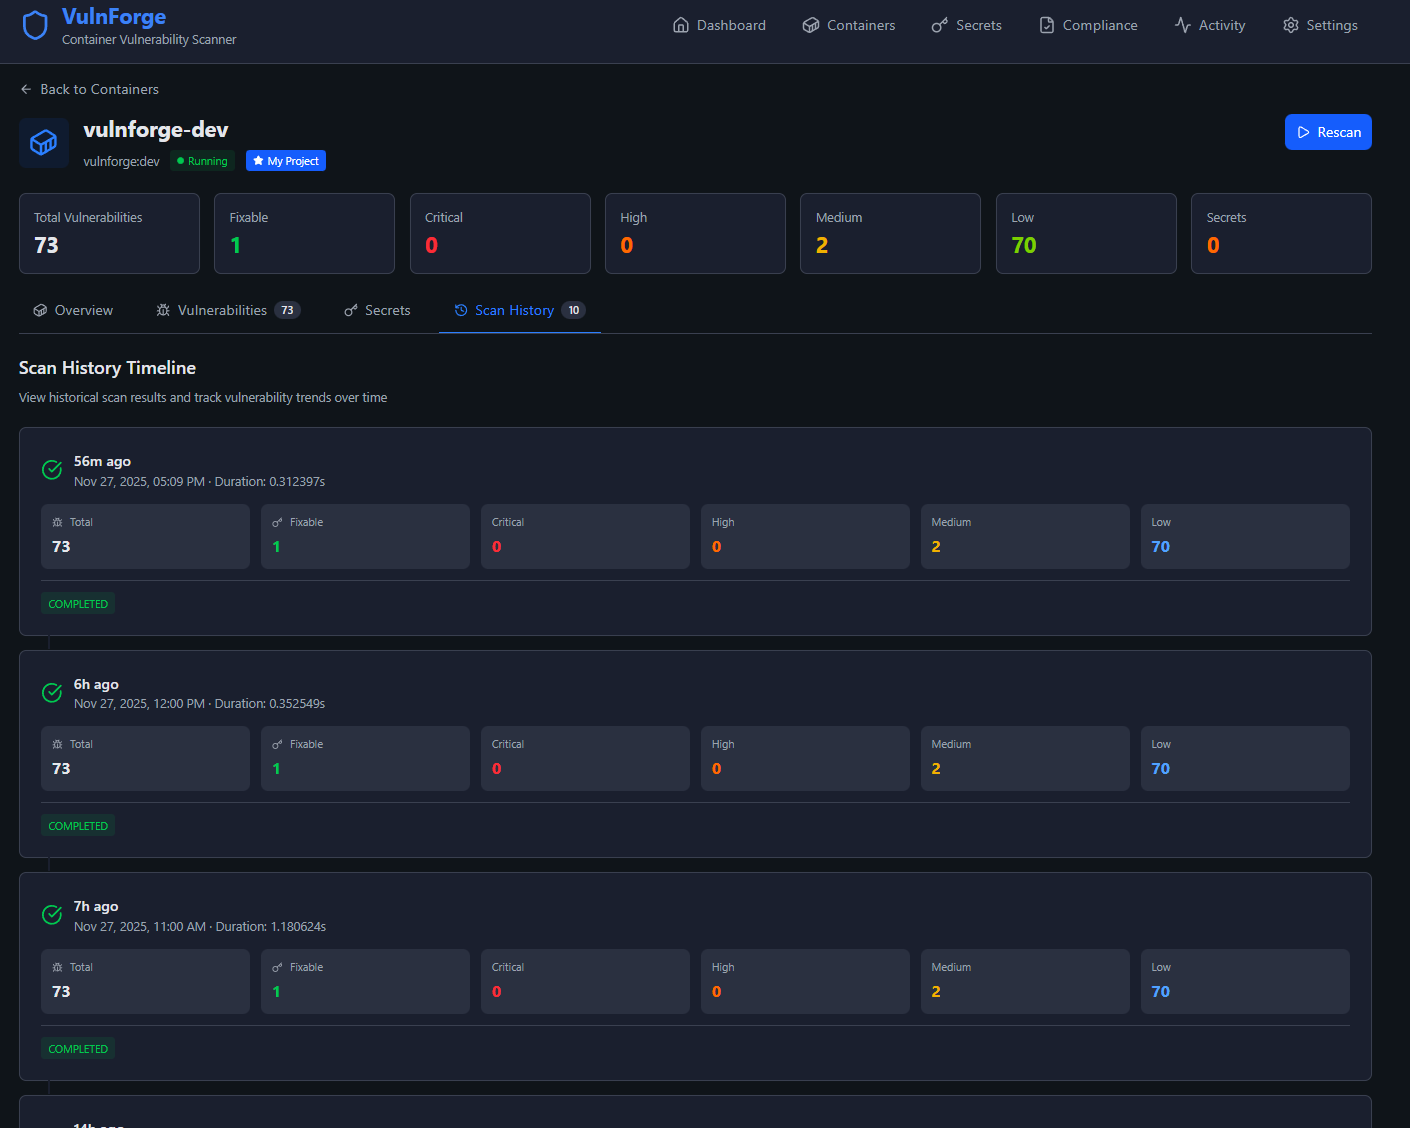Click the vulnforge-dev container cube icon
1410x1128 pixels.
[44, 143]
